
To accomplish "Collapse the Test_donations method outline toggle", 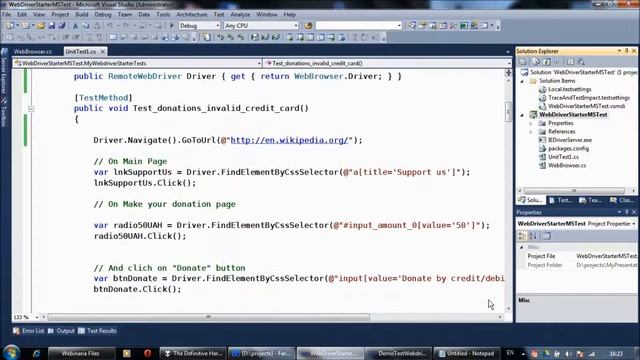I will 31,109.
